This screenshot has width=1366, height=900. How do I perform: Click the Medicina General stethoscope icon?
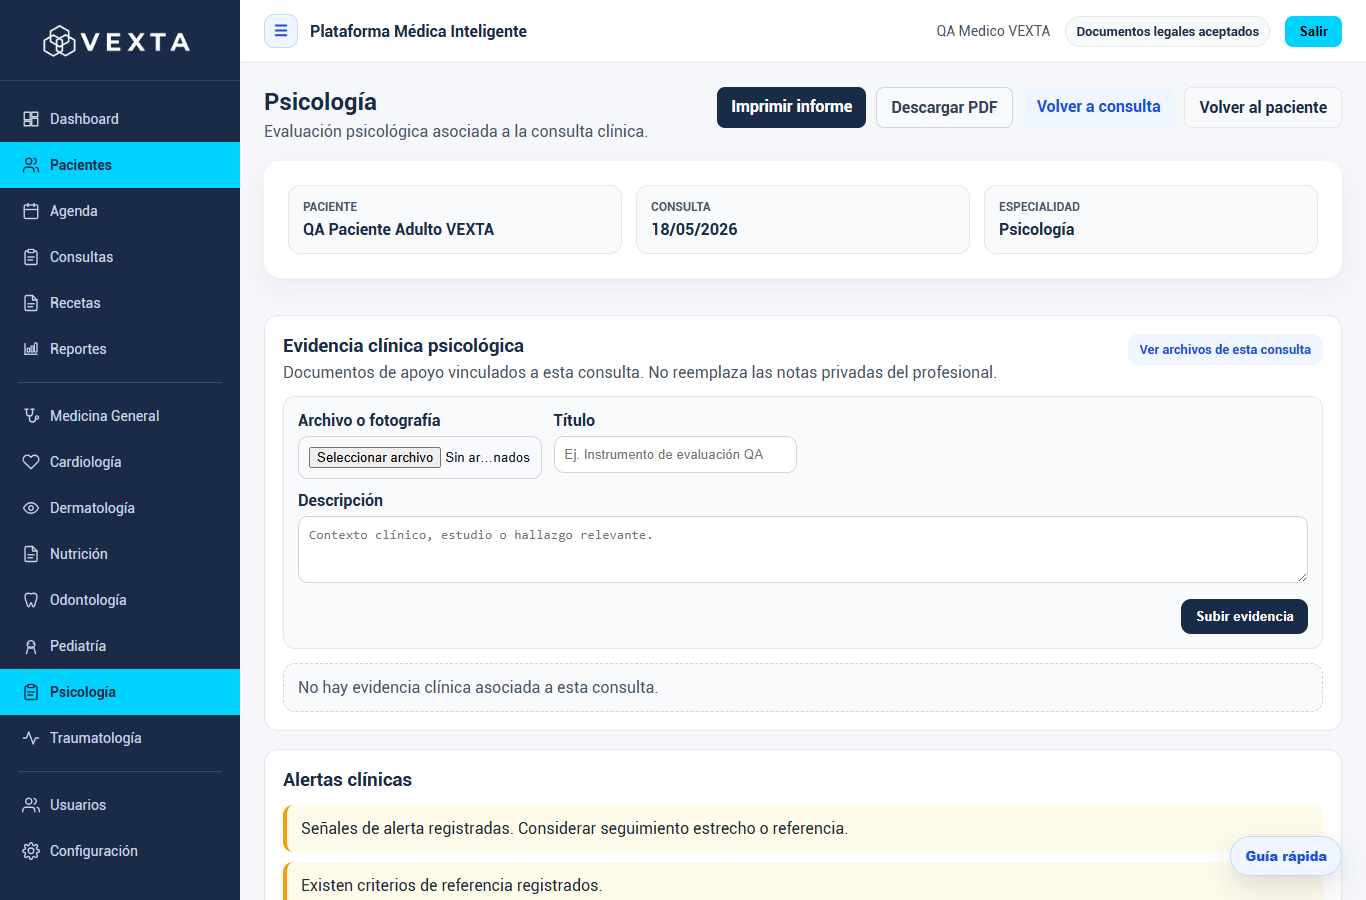31,416
